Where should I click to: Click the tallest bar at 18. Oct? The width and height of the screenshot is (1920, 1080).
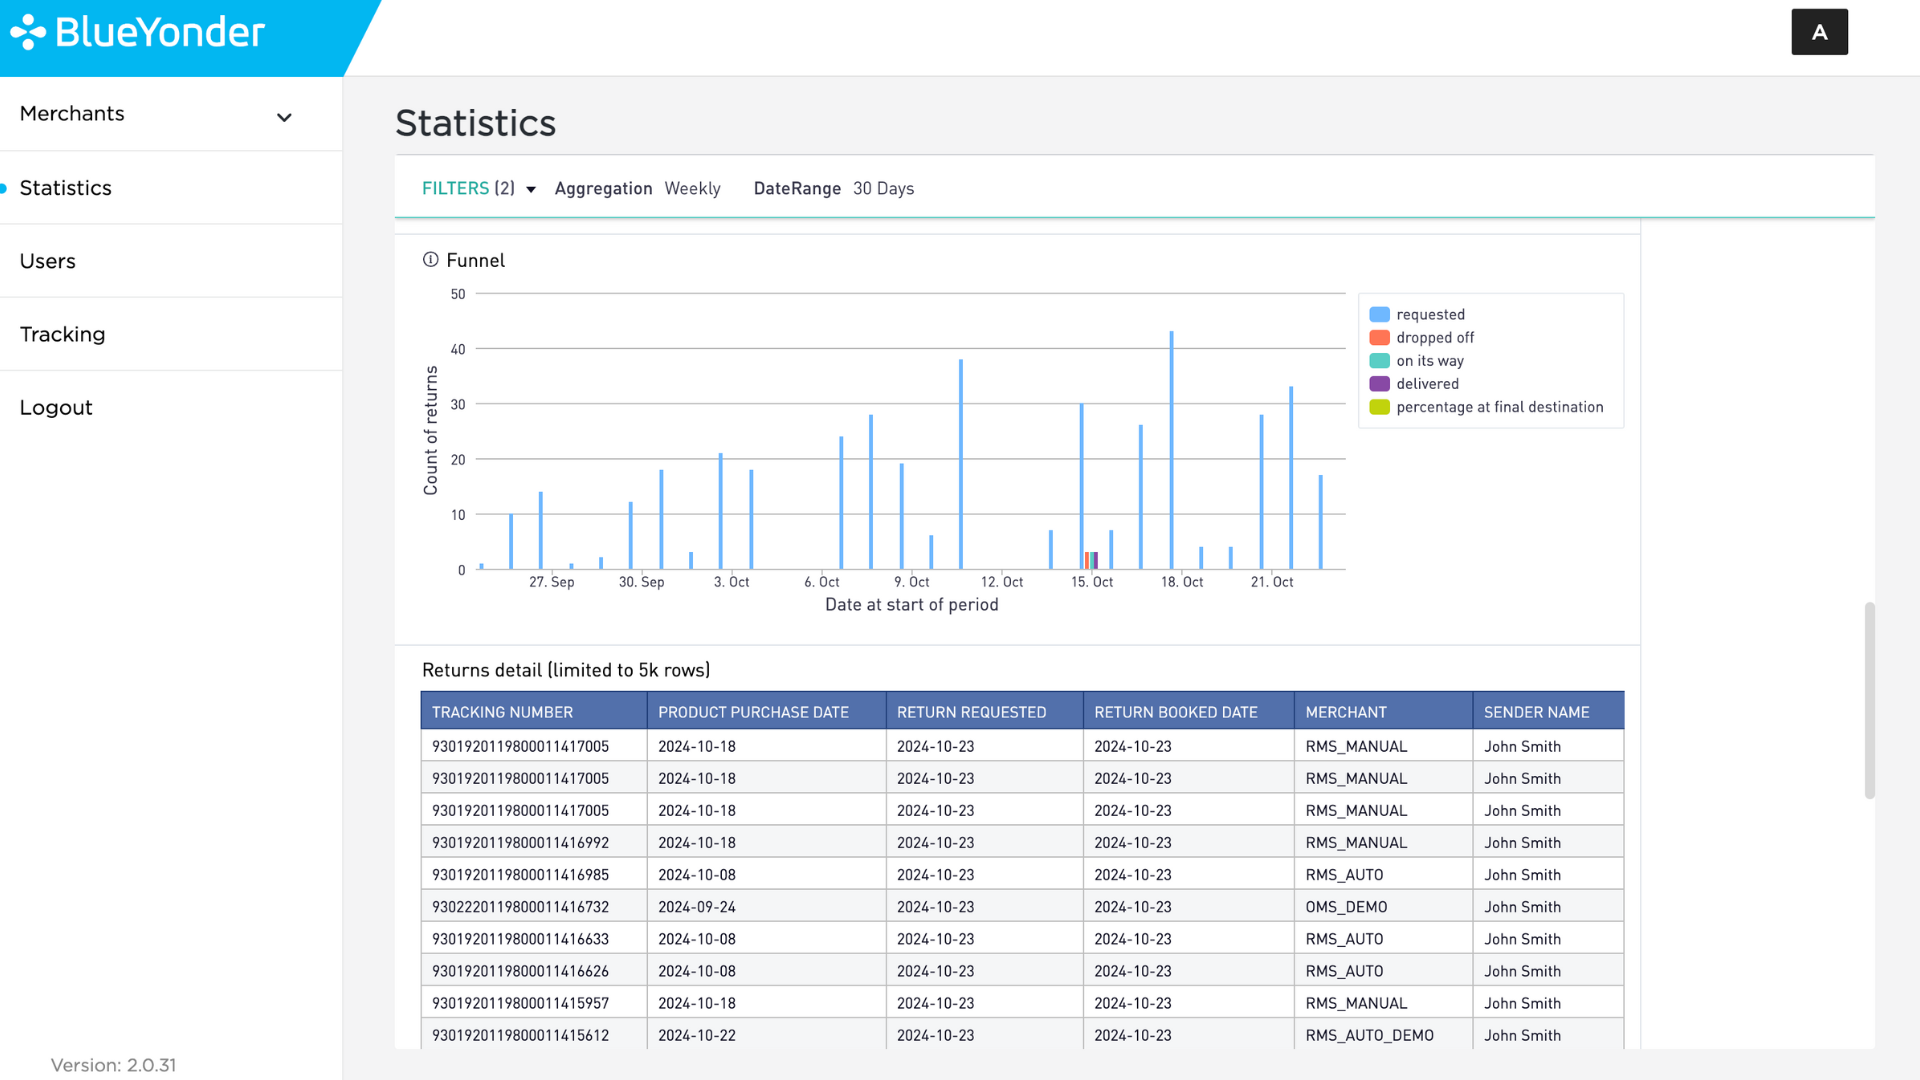1171,450
